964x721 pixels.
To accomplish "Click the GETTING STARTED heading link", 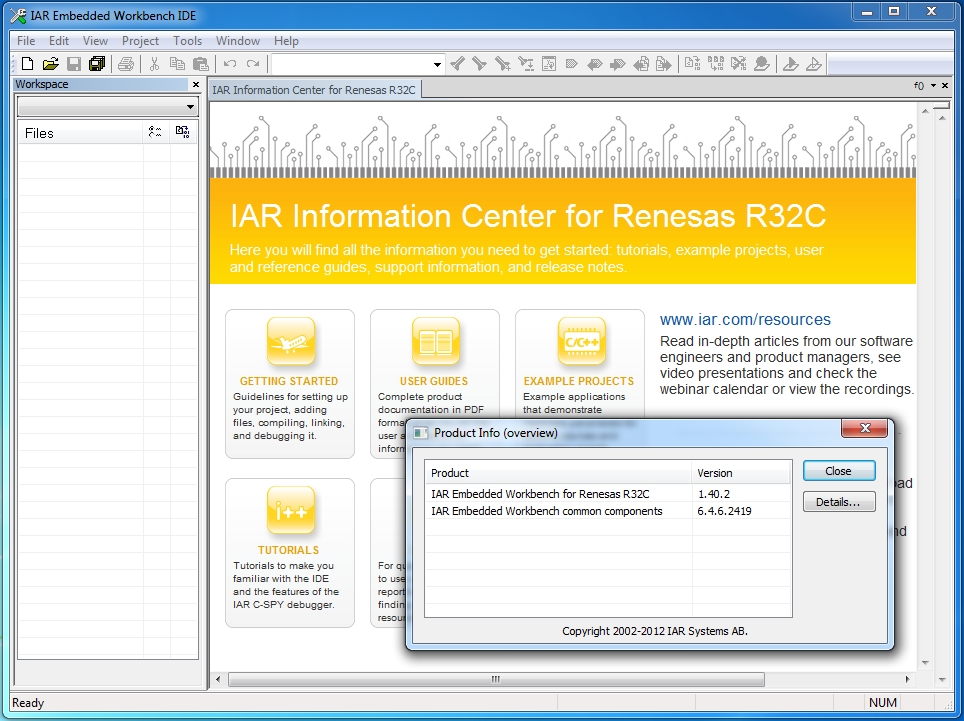I will 289,381.
